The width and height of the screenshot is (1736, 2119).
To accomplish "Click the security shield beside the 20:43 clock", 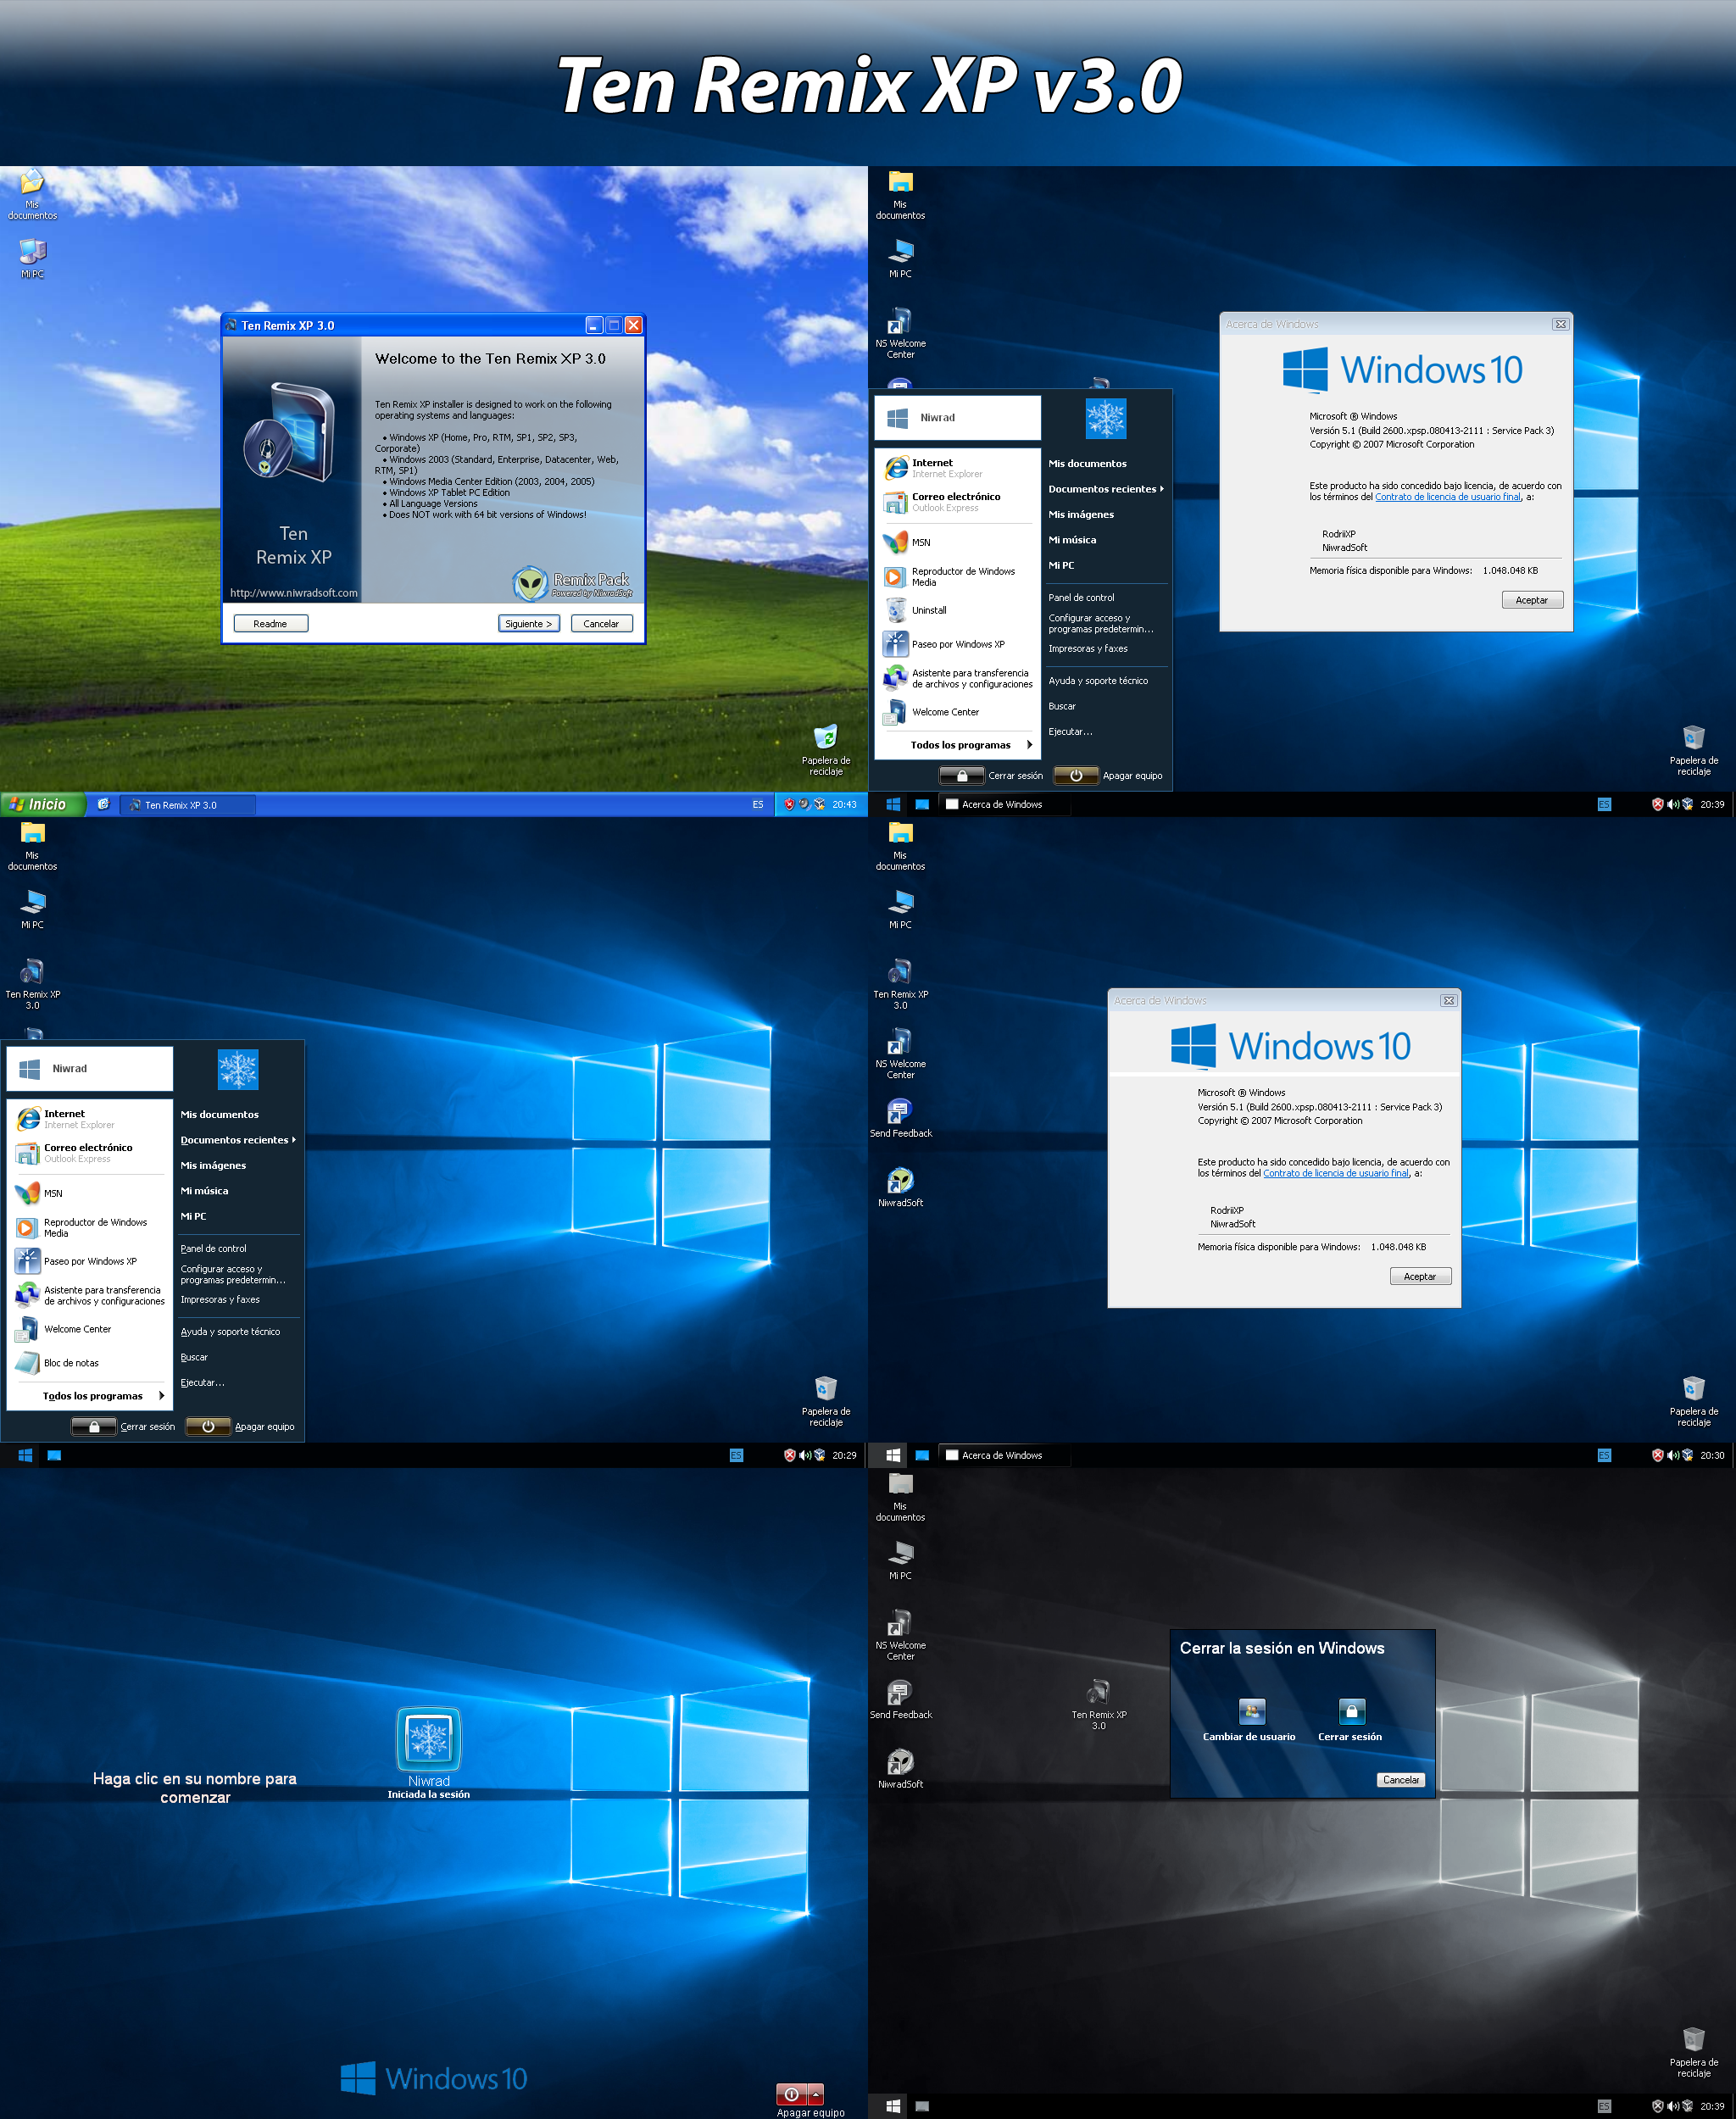I will (789, 804).
